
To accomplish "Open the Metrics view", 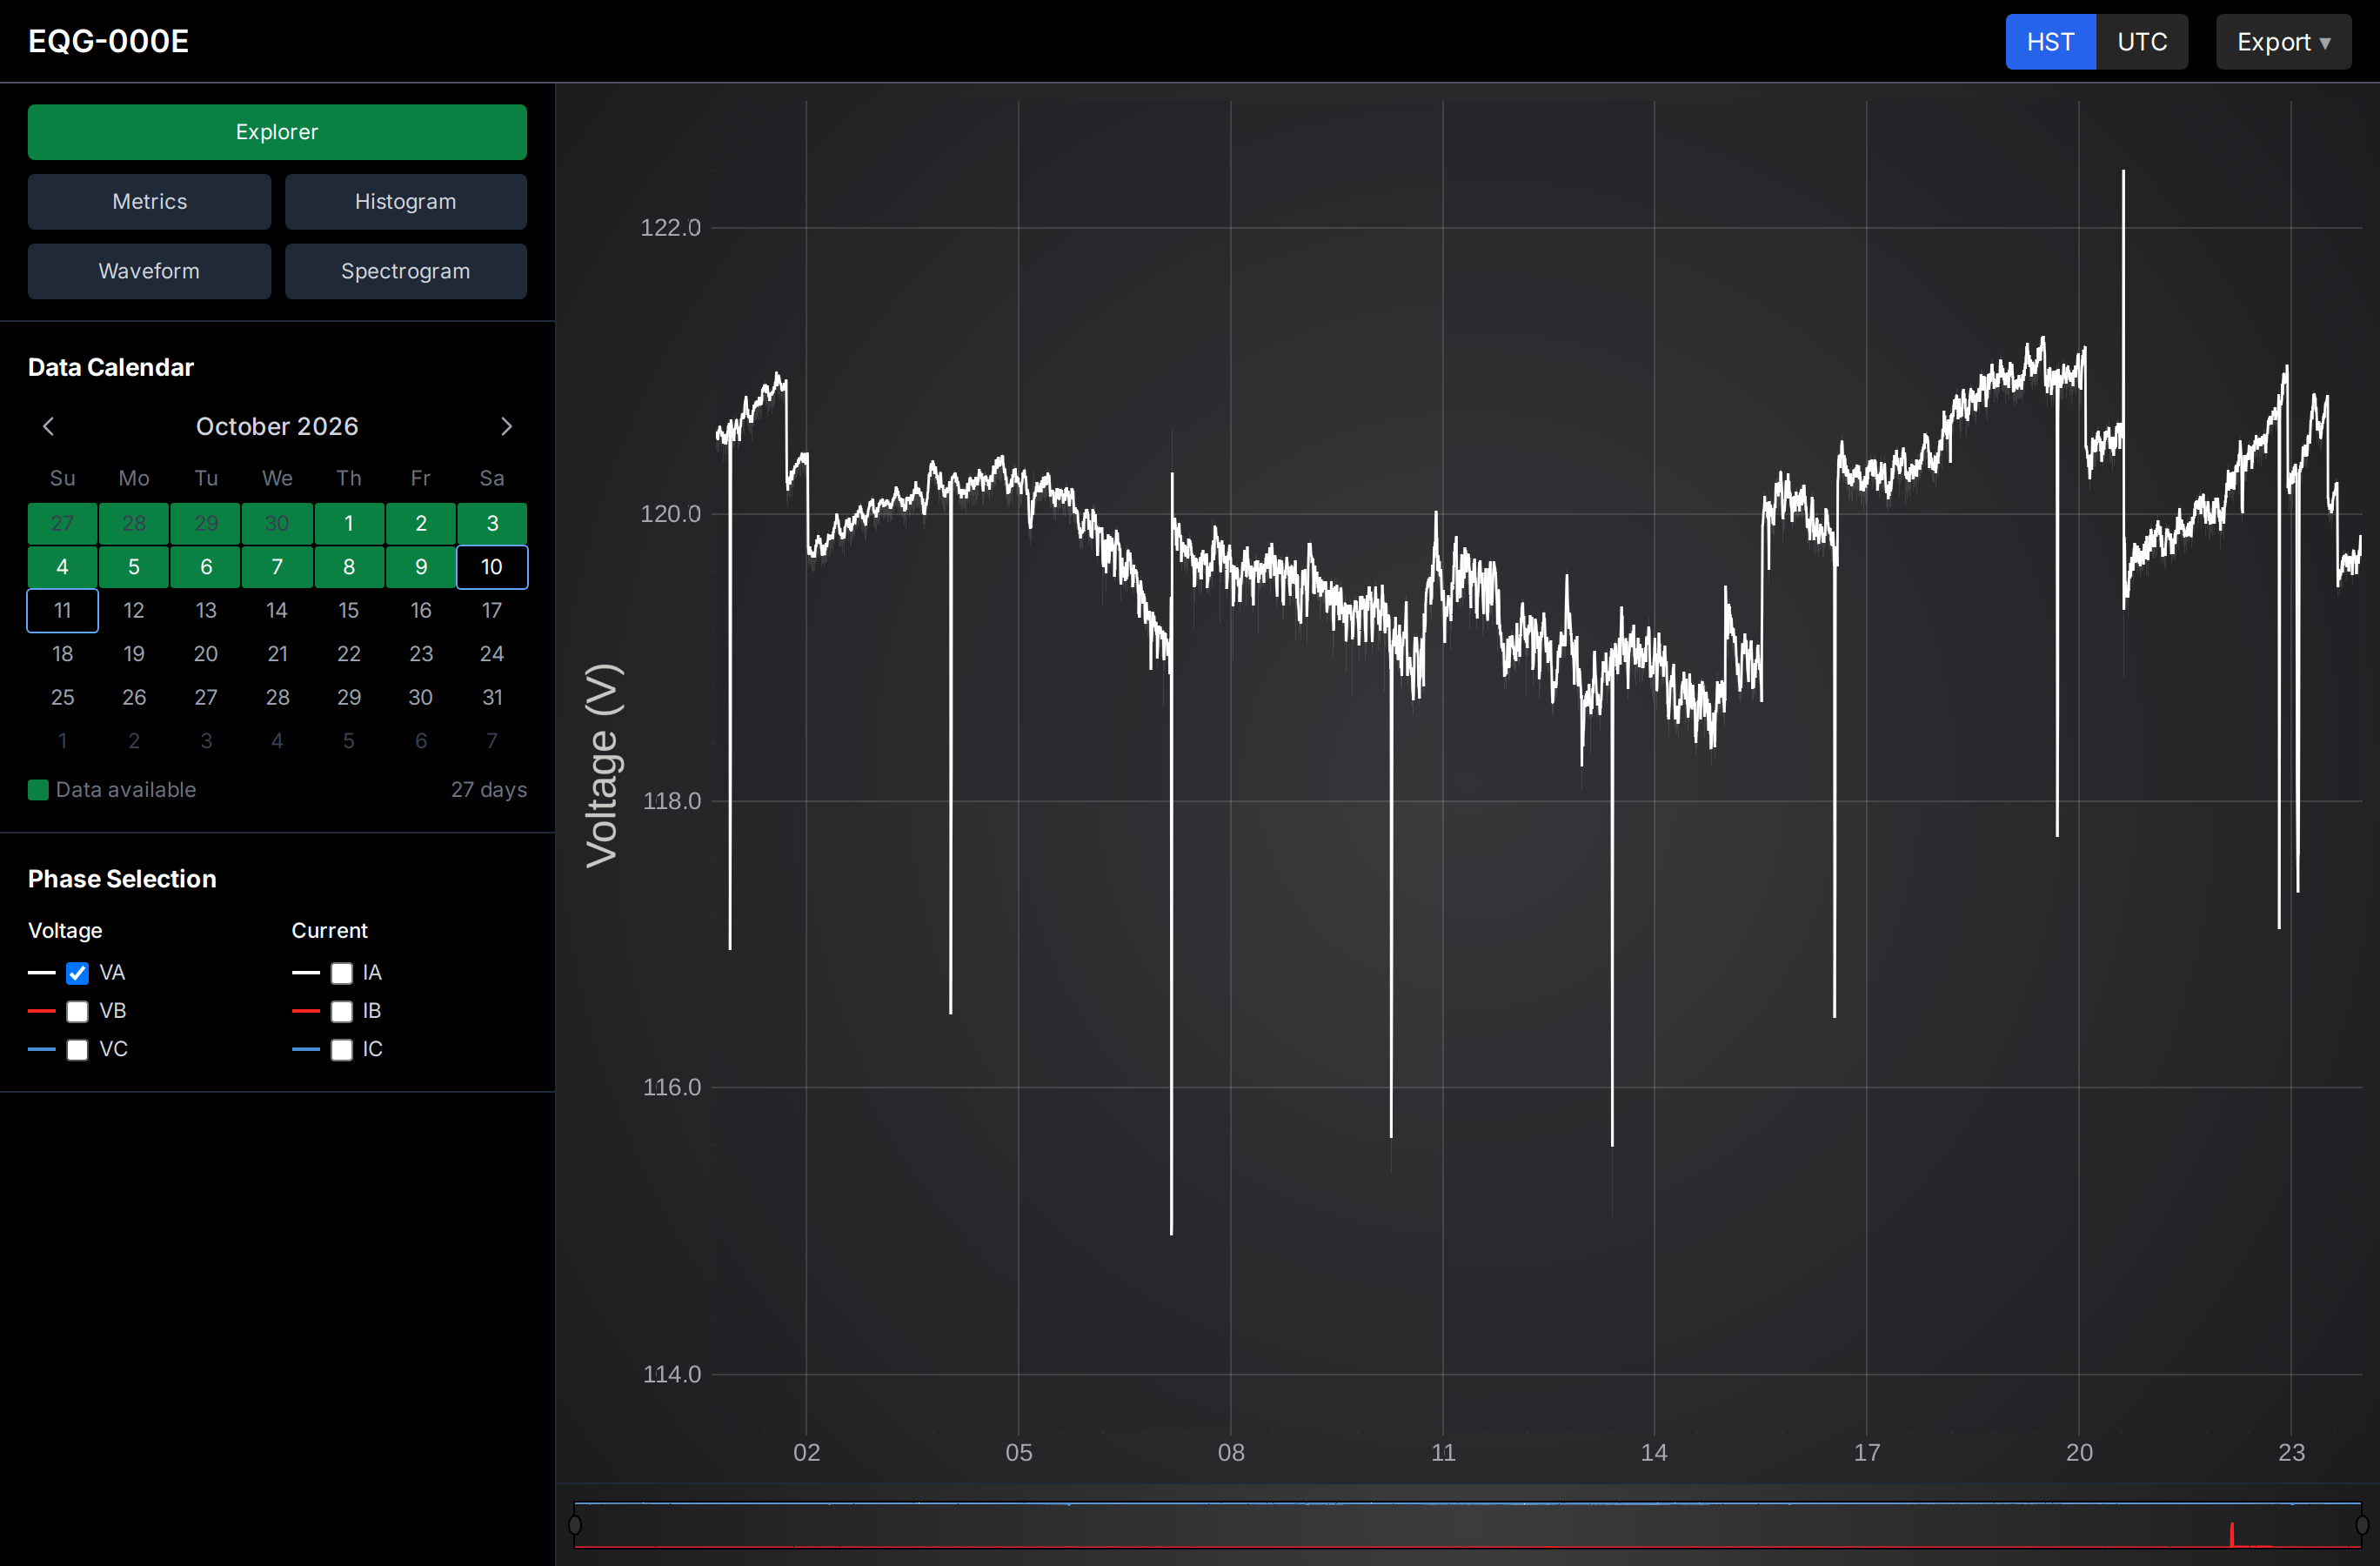I will coord(149,202).
